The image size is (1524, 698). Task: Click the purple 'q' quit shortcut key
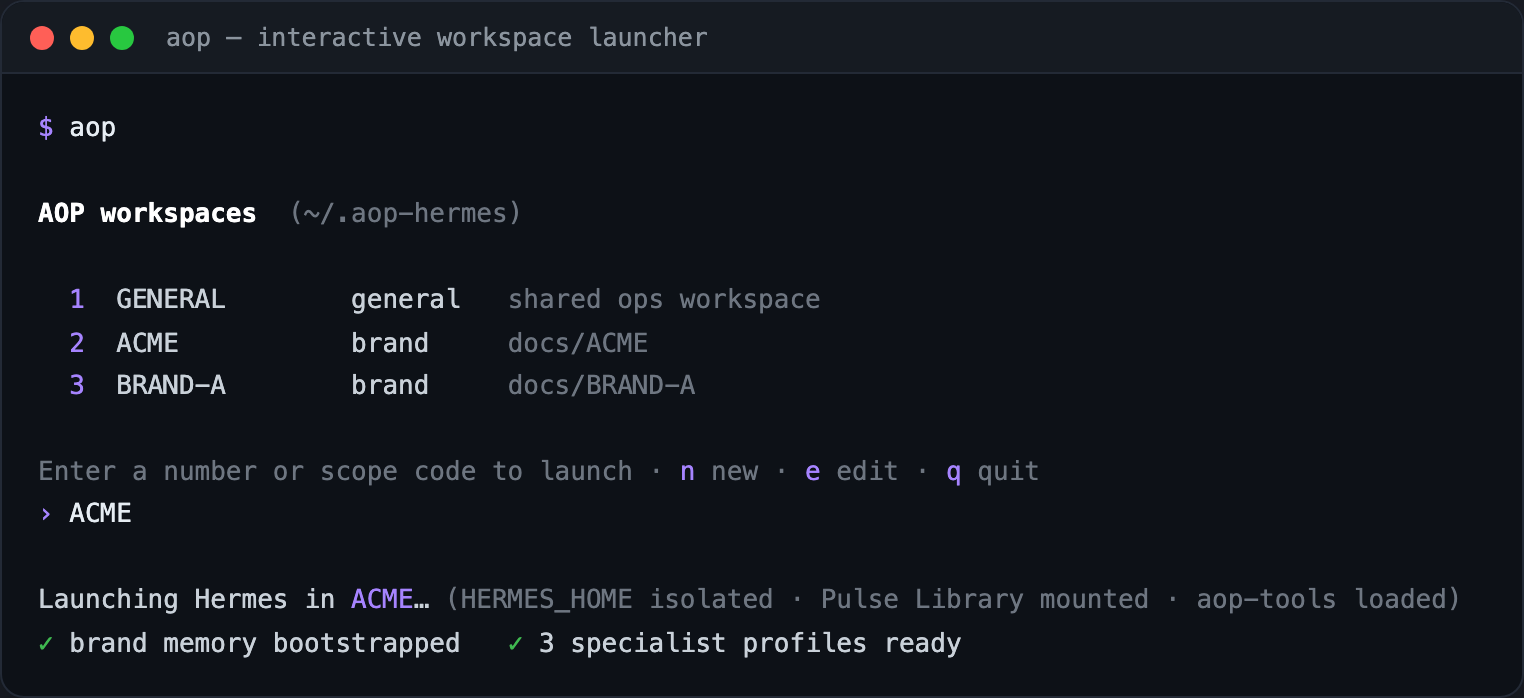coord(954,473)
